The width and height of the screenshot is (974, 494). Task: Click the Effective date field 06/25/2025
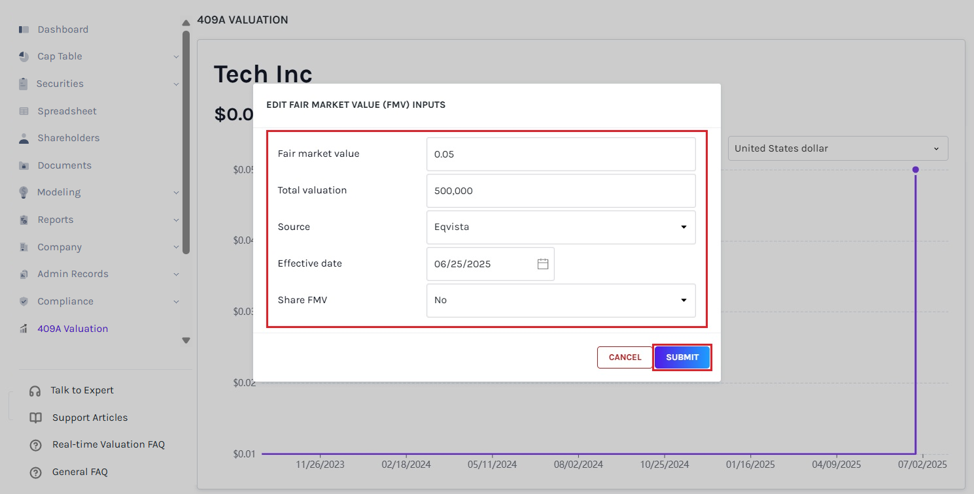490,264
